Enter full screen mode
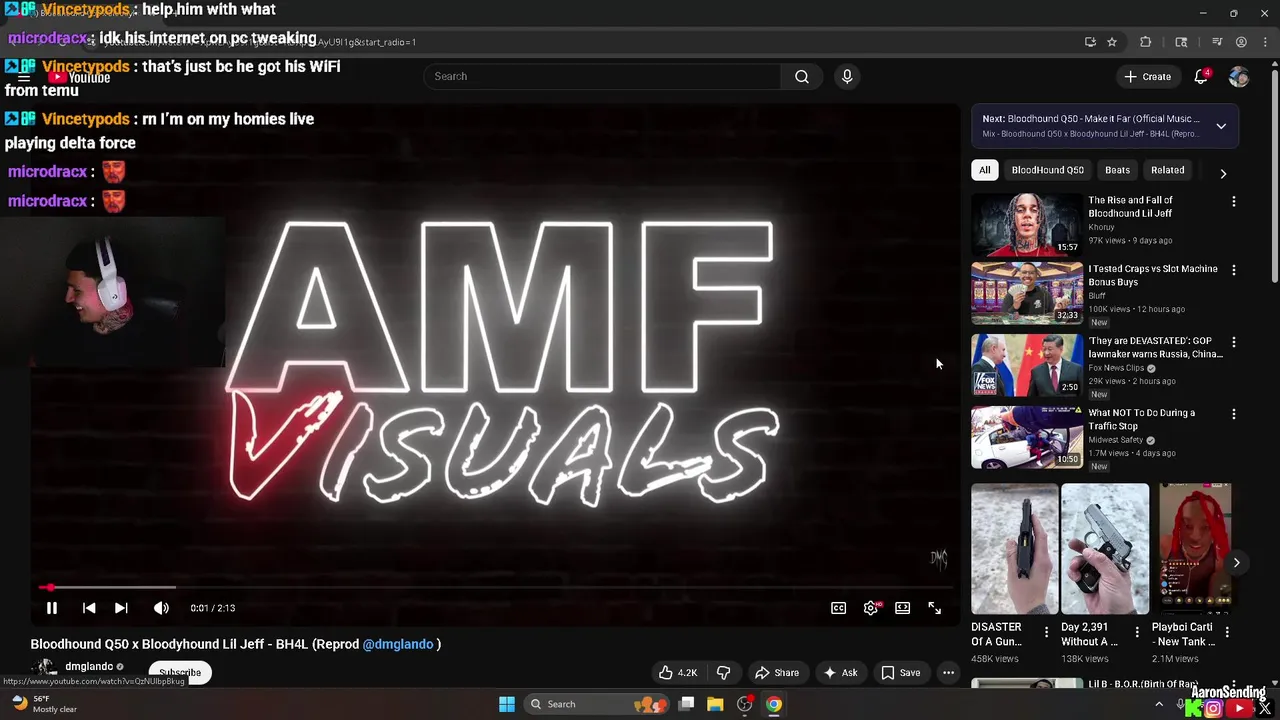1280x720 pixels. coord(935,608)
